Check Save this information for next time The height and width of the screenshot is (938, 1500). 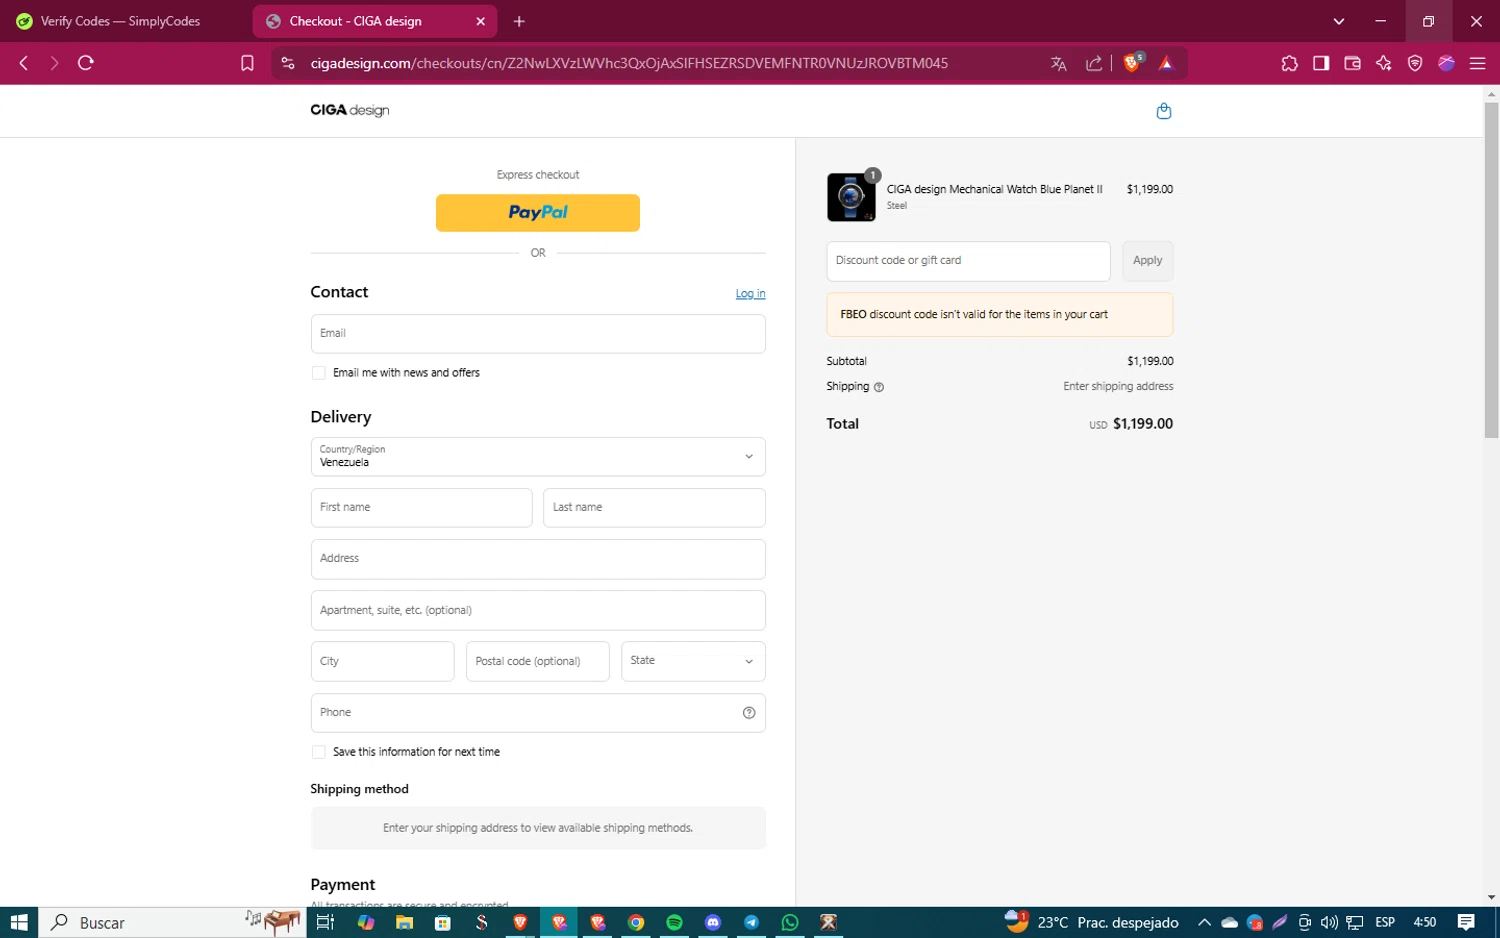click(x=318, y=752)
